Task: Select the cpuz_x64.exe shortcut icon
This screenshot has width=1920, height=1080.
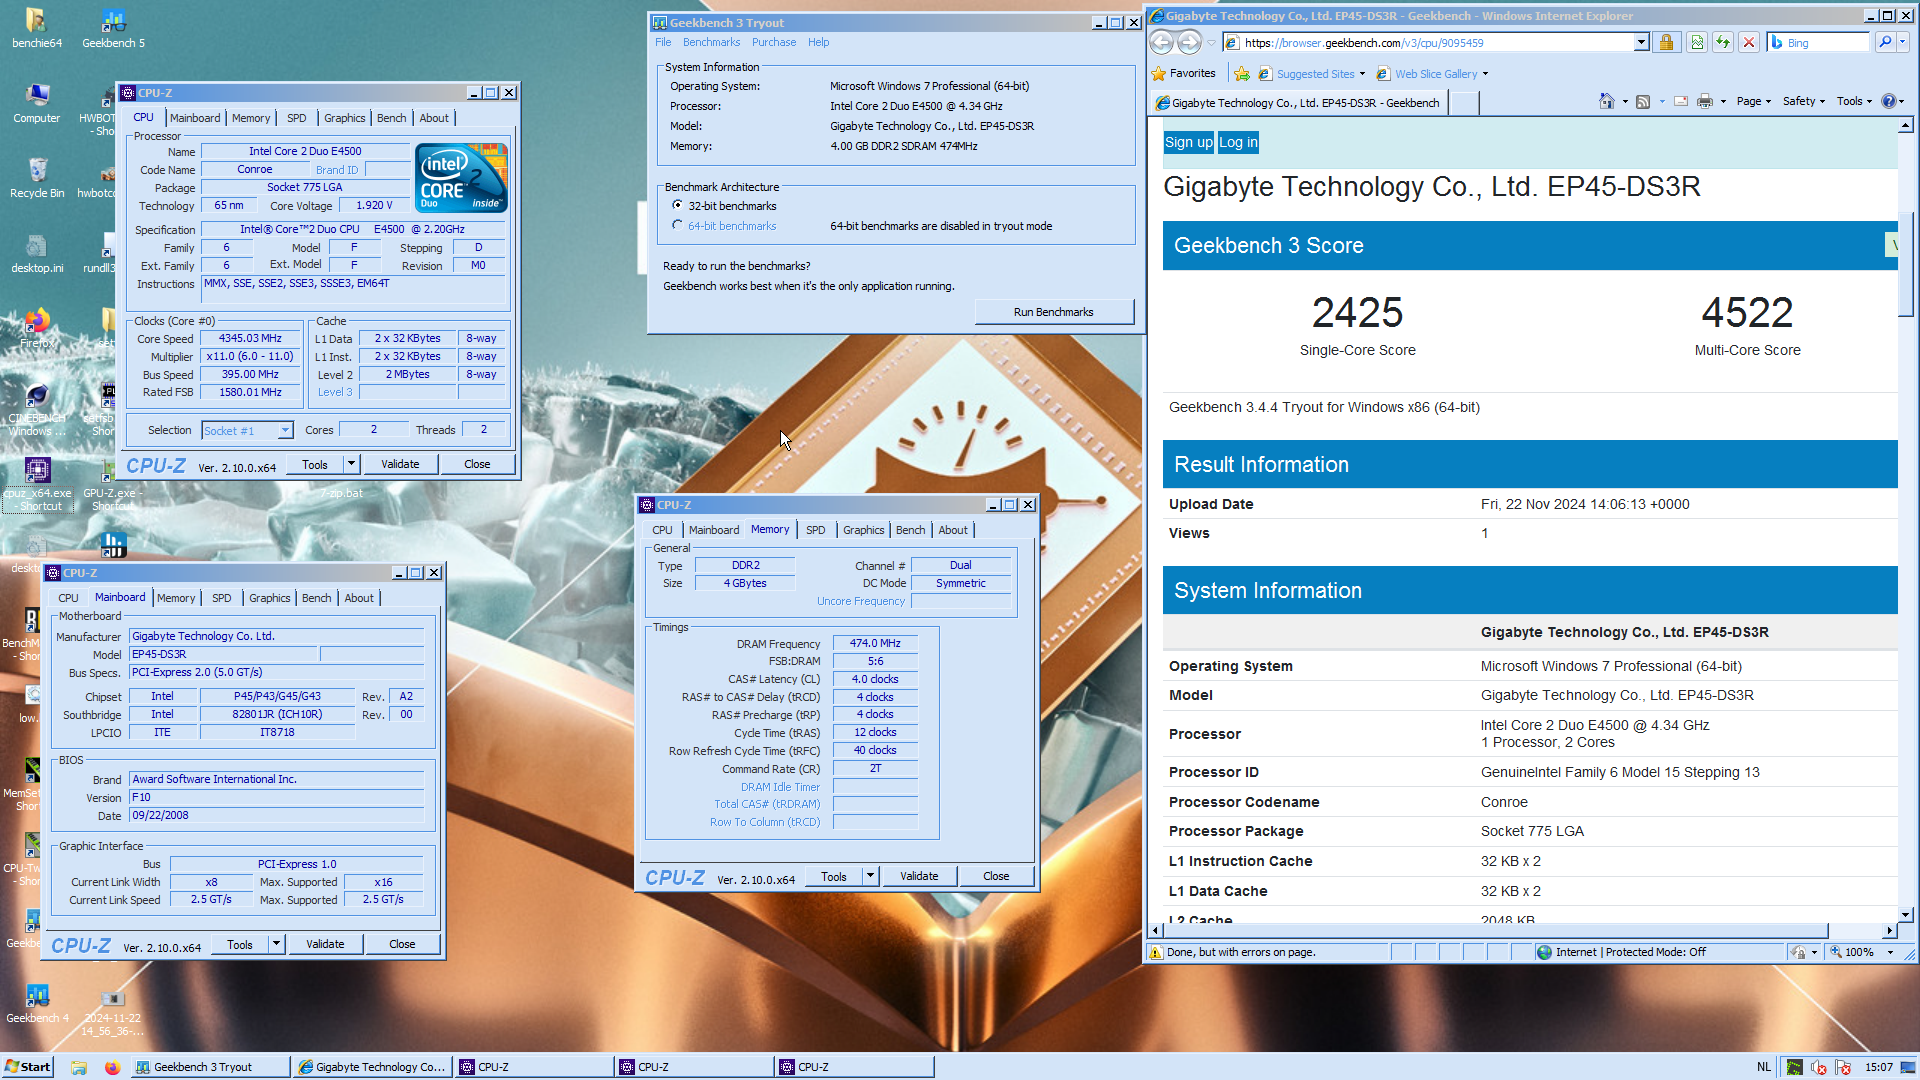Action: tap(37, 485)
